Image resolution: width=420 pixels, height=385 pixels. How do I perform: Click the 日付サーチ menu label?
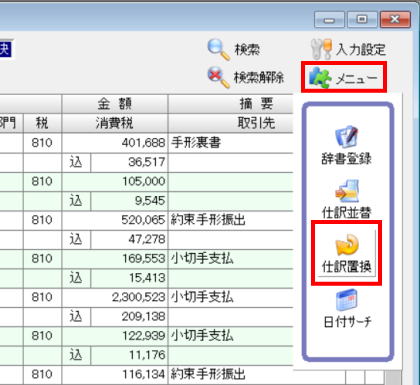347,322
